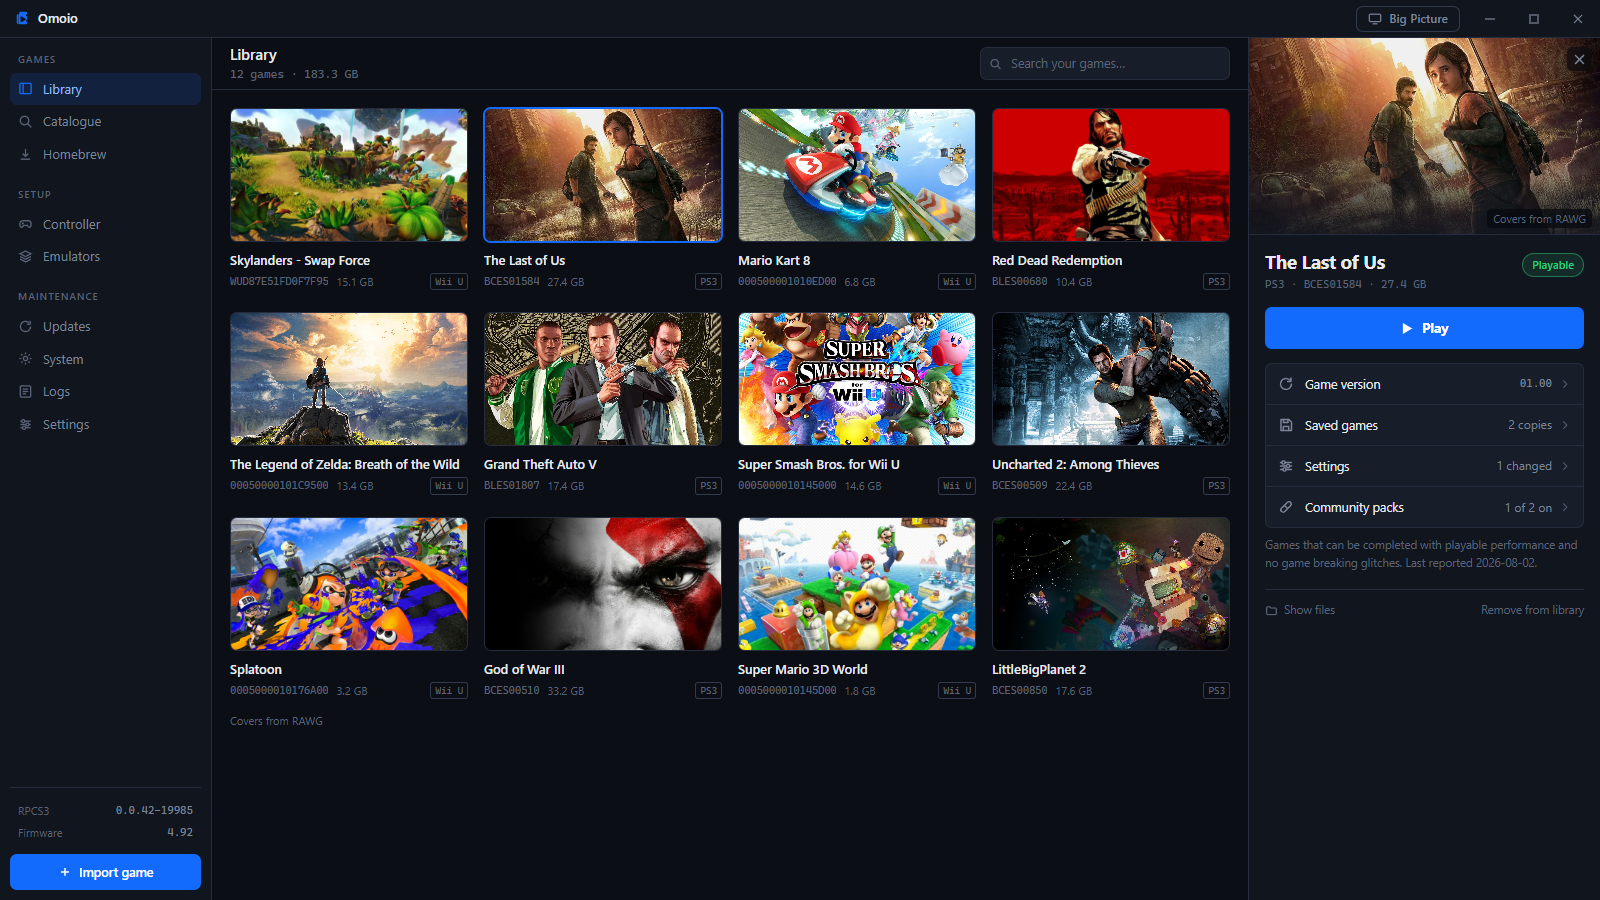Select the Mario Kart 8 cover

coord(857,175)
